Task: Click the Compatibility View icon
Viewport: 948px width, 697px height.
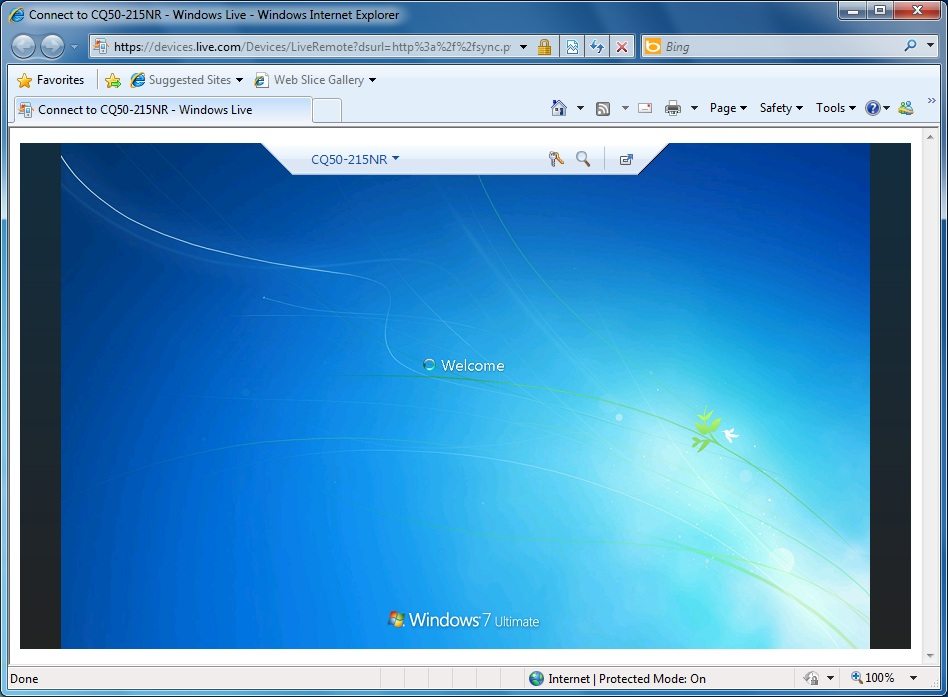Action: click(x=572, y=47)
